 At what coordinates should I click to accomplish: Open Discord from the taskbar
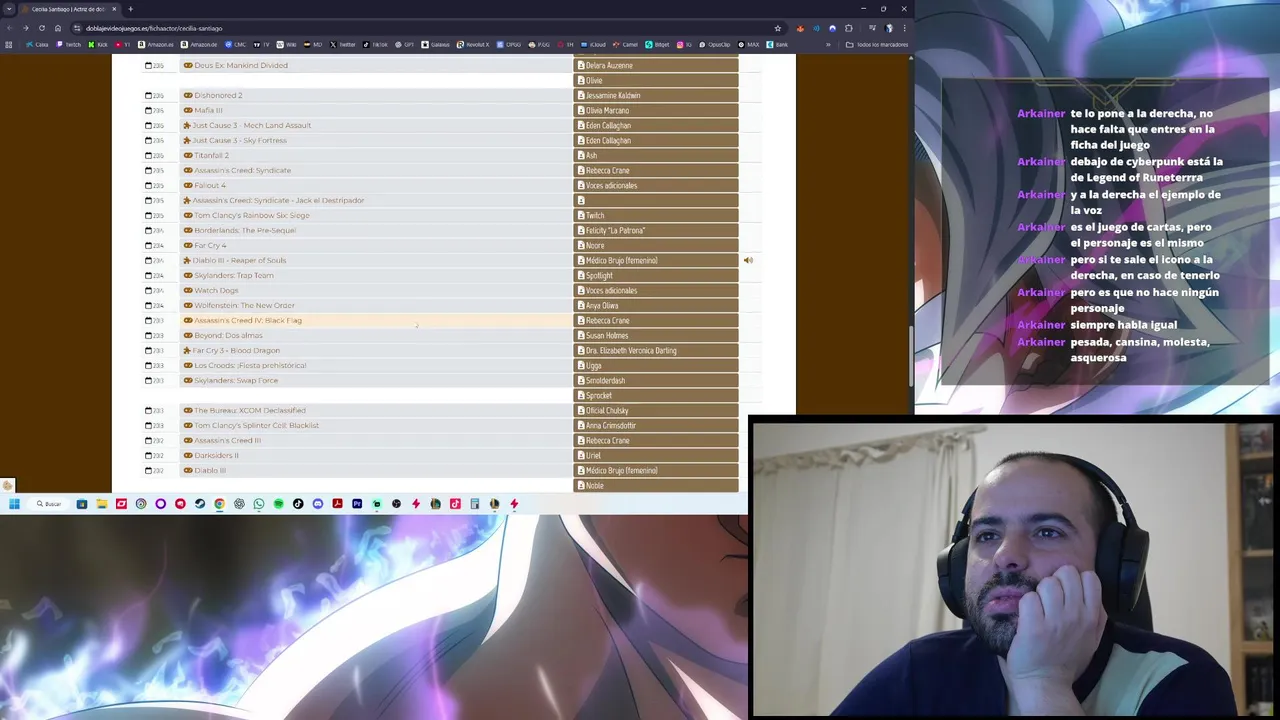coord(318,504)
